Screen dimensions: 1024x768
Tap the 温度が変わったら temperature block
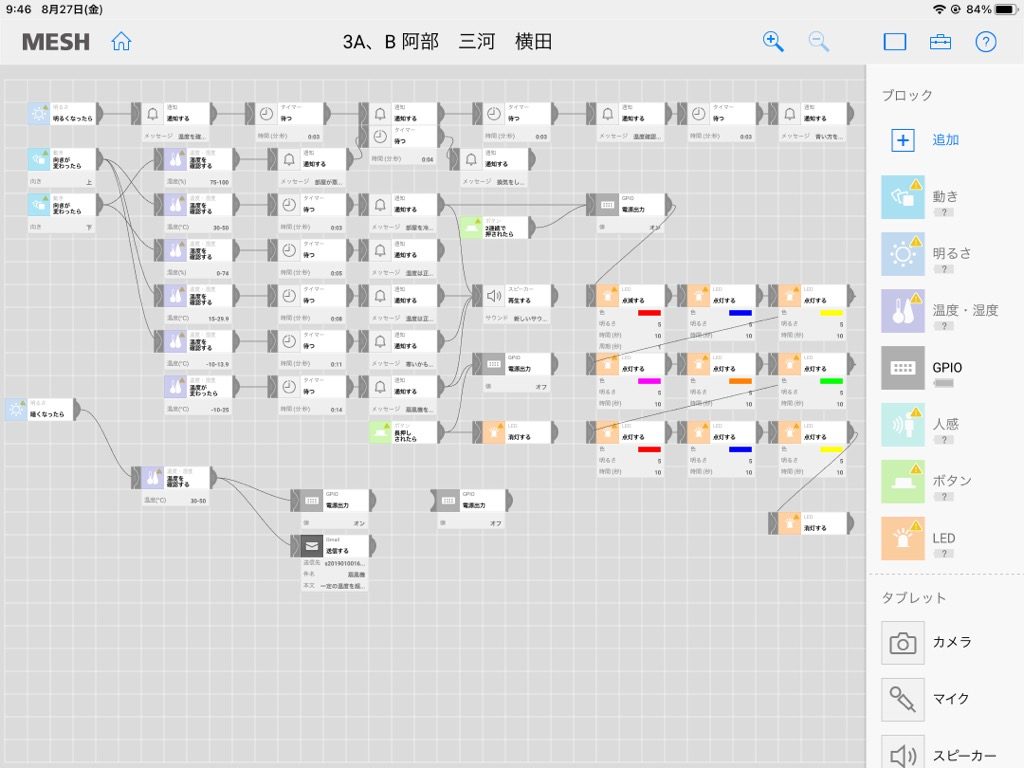point(202,387)
